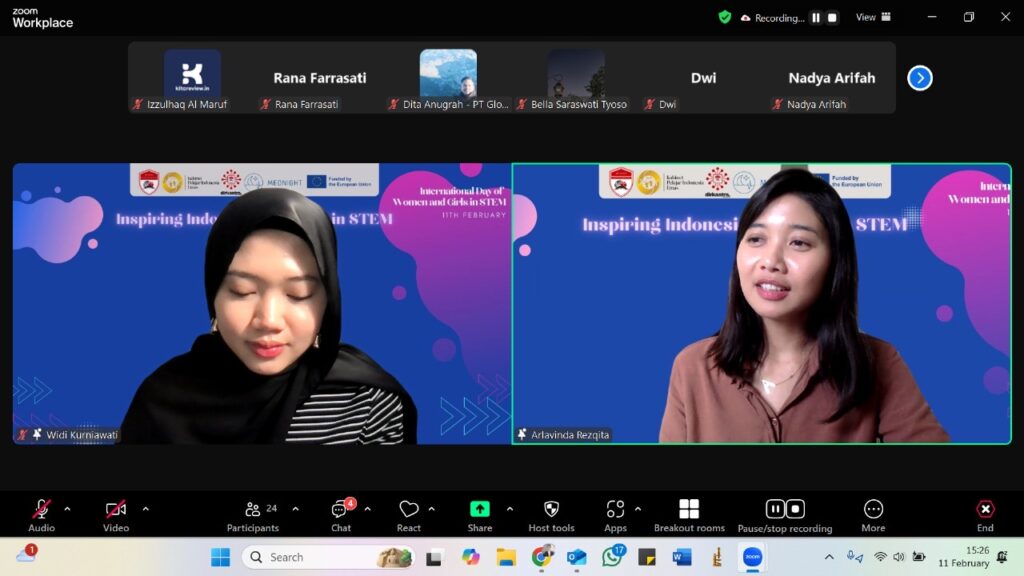The height and width of the screenshot is (576, 1024).
Task: Select Dwi participant tile
Action: (703, 78)
